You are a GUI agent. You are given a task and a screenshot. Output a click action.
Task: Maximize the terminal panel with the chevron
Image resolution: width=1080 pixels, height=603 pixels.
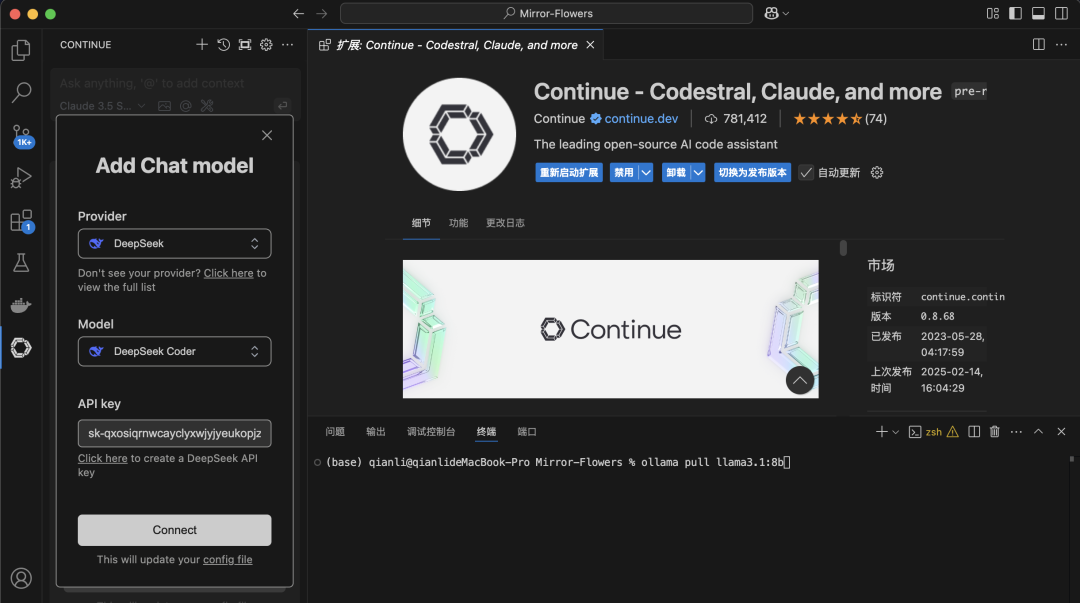[x=1039, y=431]
